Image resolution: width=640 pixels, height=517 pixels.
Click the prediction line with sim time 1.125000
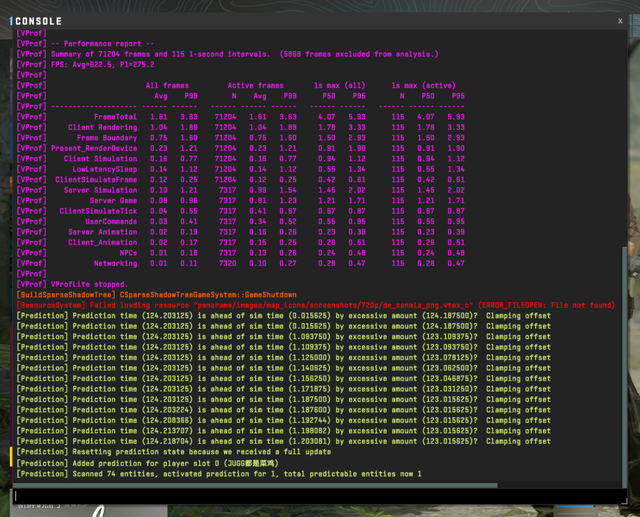pyautogui.click(x=283, y=357)
